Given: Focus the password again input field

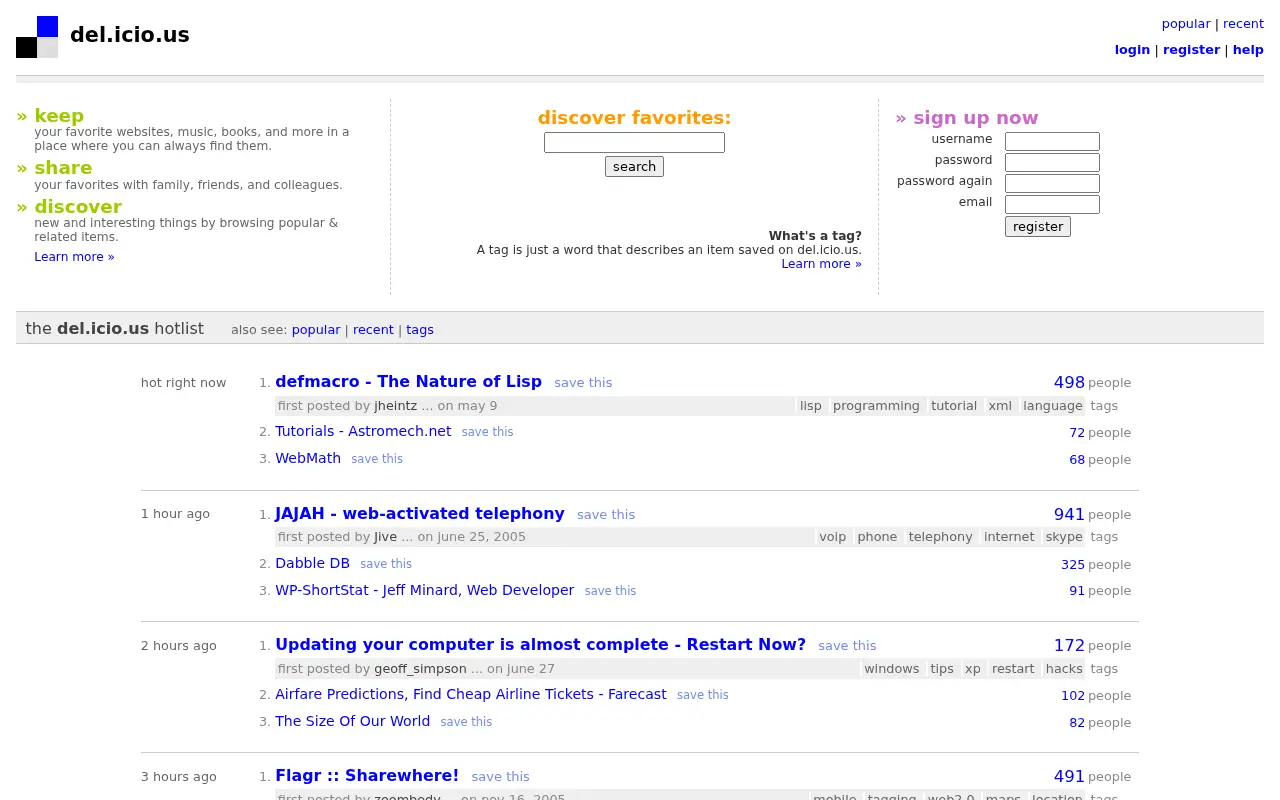Looking at the screenshot, I should point(1052,183).
